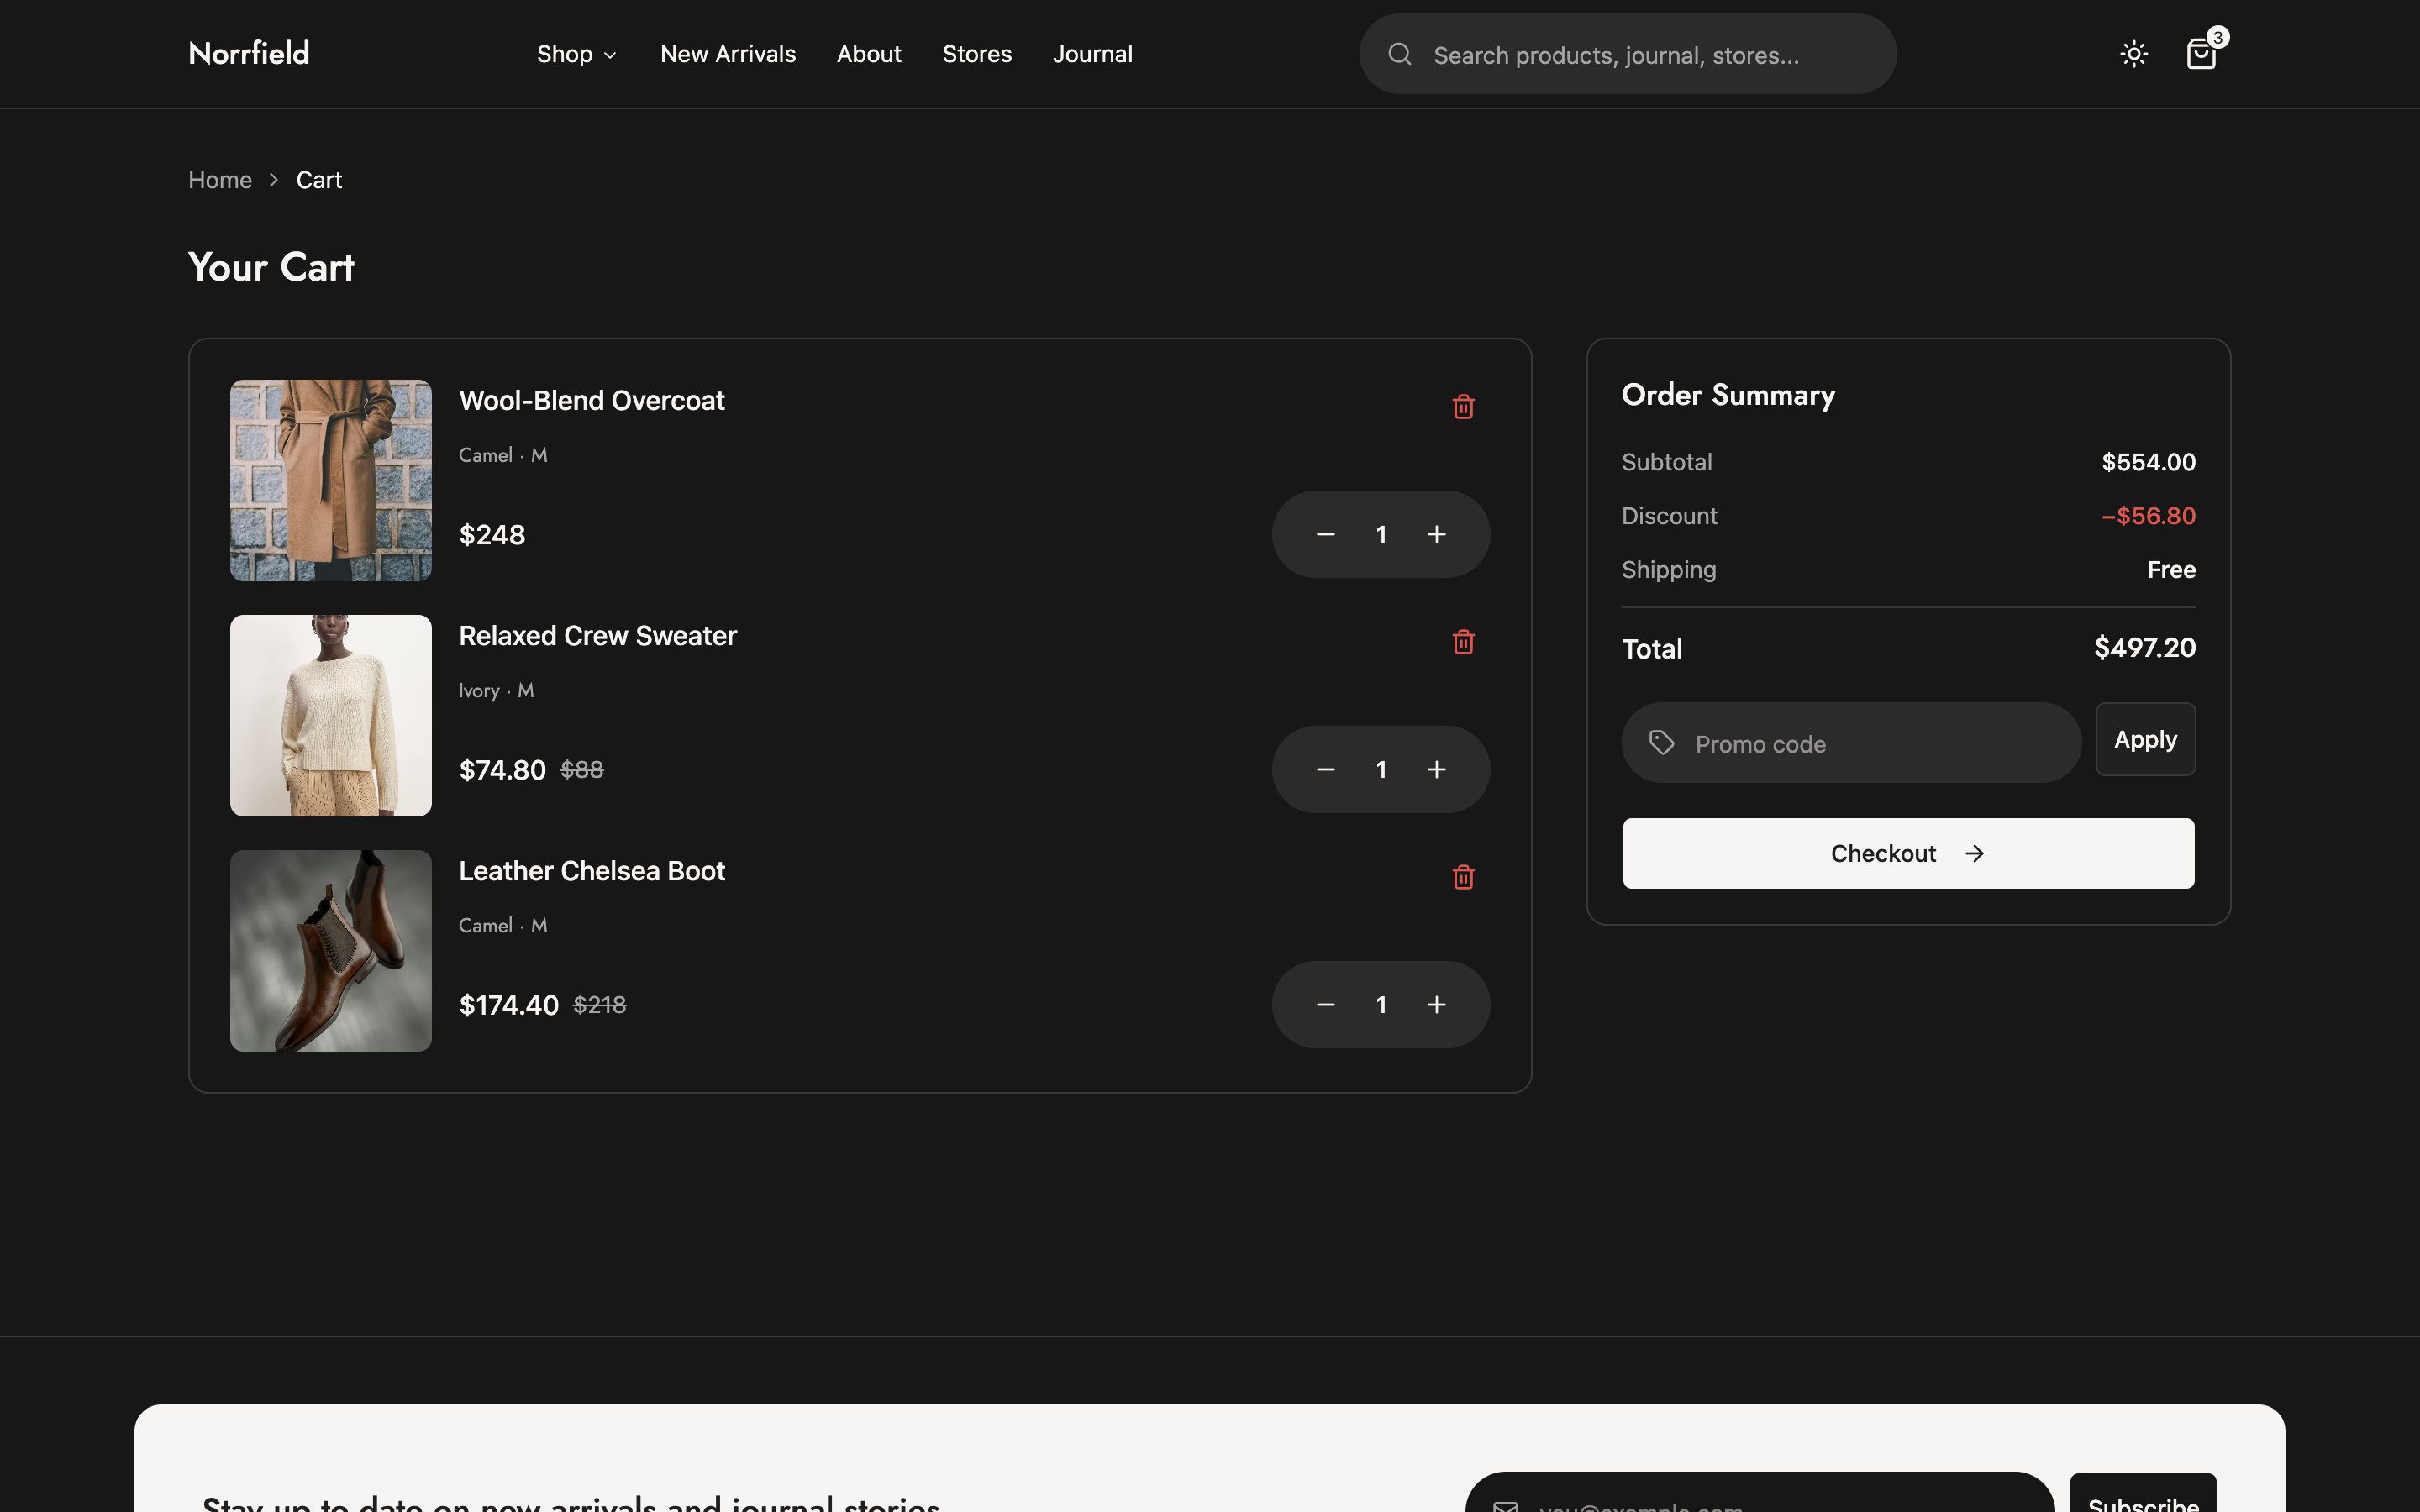Focus the Promo code input field
2420x1512 pixels.
click(x=1851, y=743)
